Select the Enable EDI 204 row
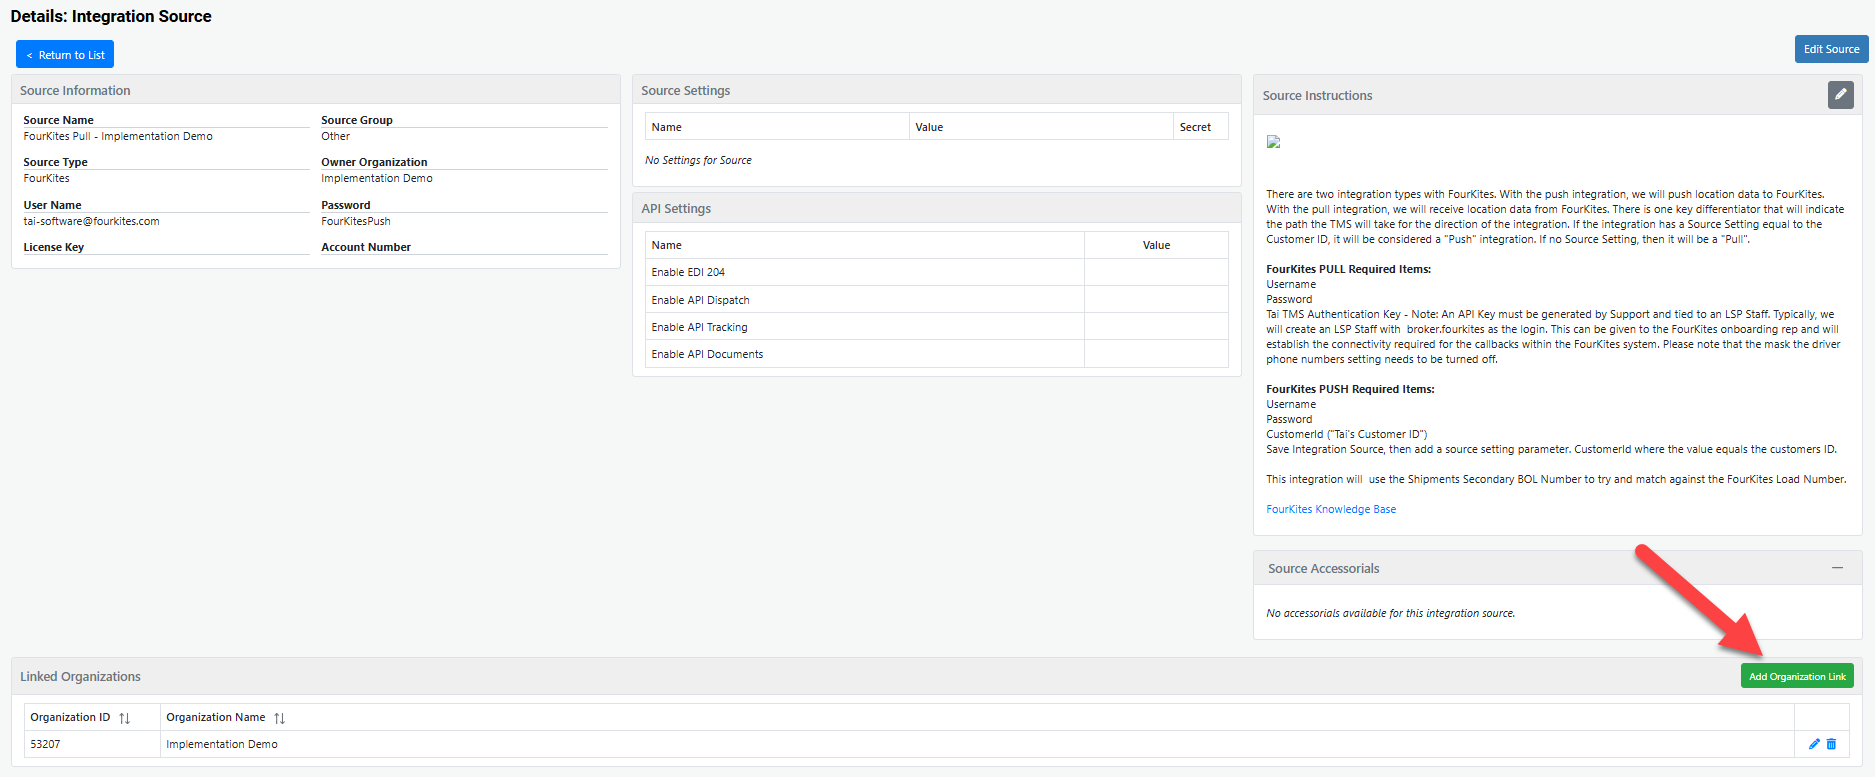The image size is (1875, 777). (x=937, y=272)
